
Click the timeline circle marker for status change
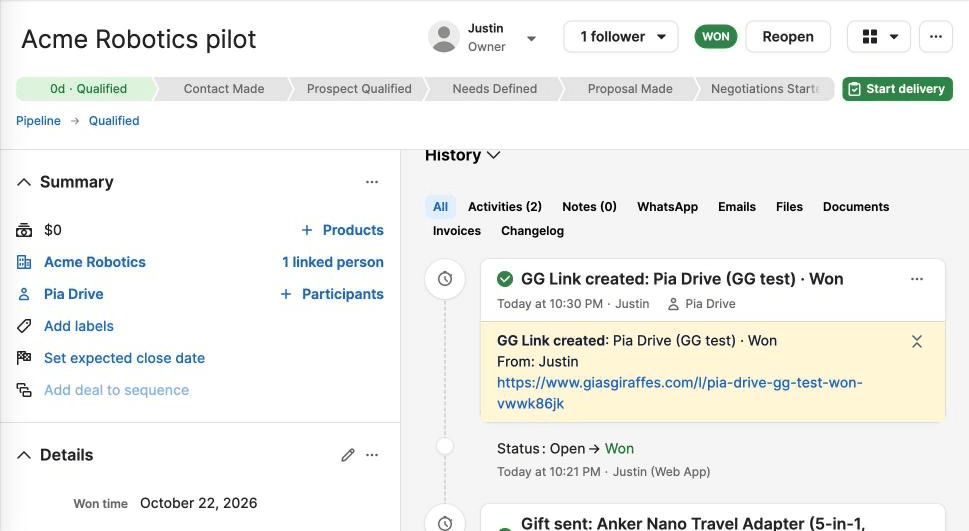point(445,446)
